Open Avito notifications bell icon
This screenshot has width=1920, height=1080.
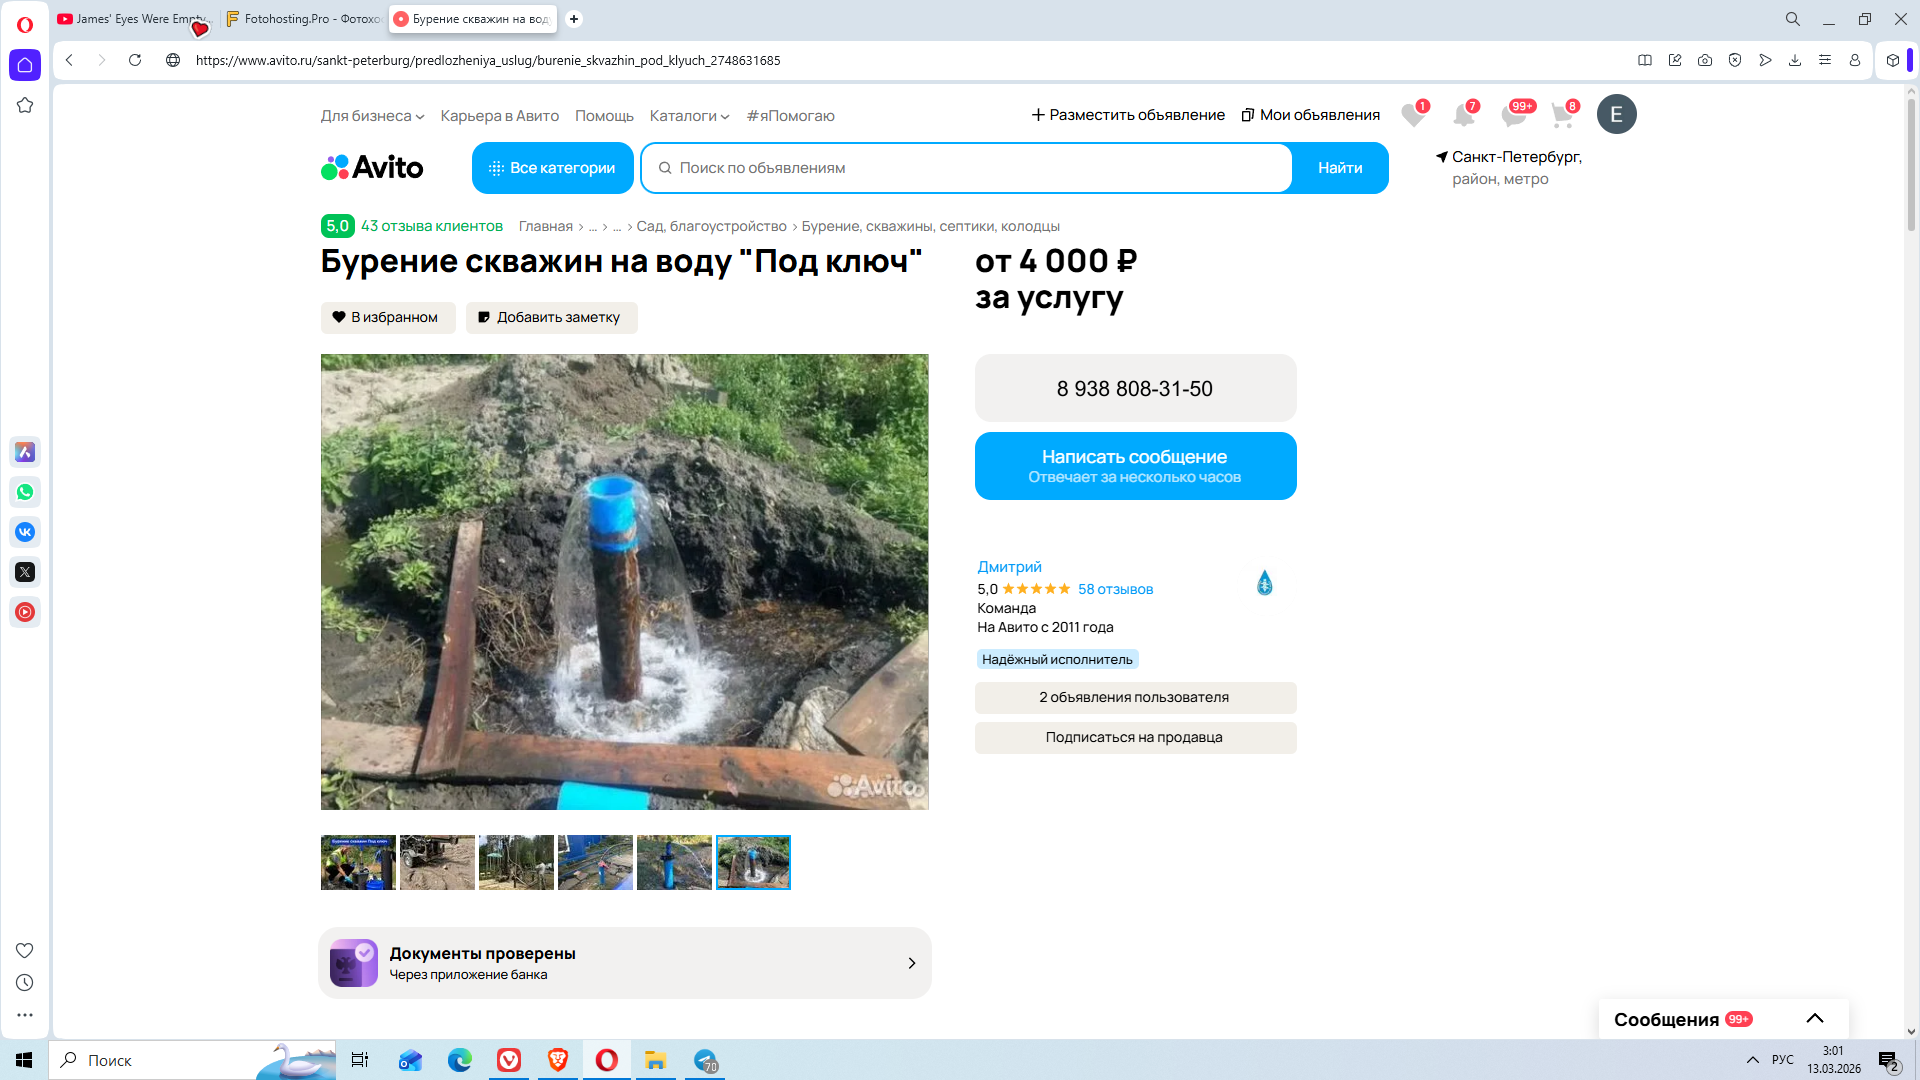click(1464, 115)
